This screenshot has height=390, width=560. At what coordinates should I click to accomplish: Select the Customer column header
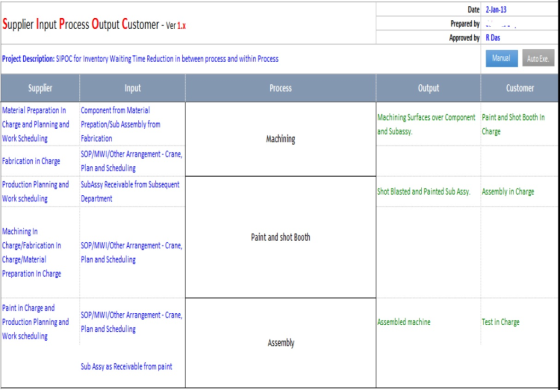(x=520, y=88)
